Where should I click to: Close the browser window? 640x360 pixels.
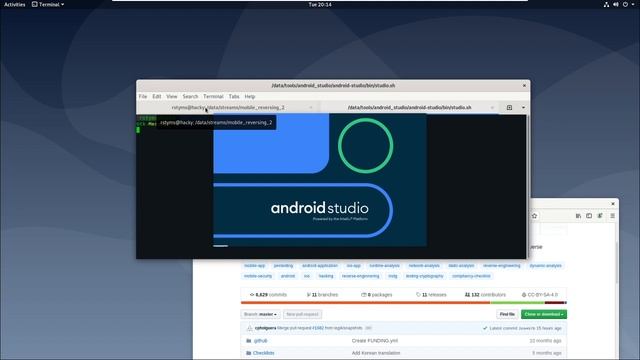[x=613, y=204]
